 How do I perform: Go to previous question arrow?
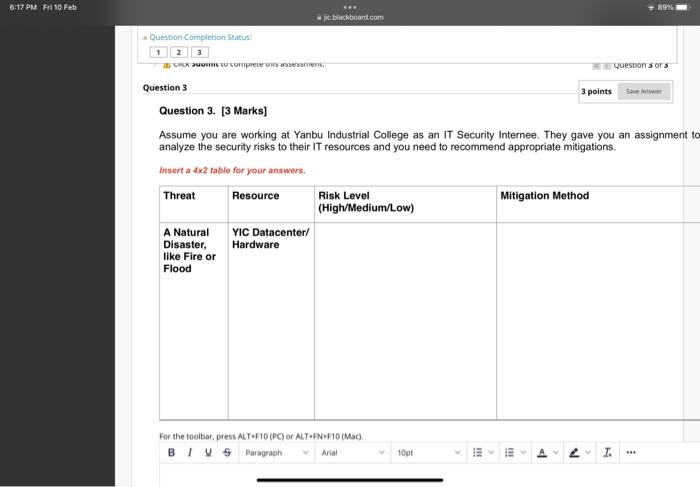[607, 66]
